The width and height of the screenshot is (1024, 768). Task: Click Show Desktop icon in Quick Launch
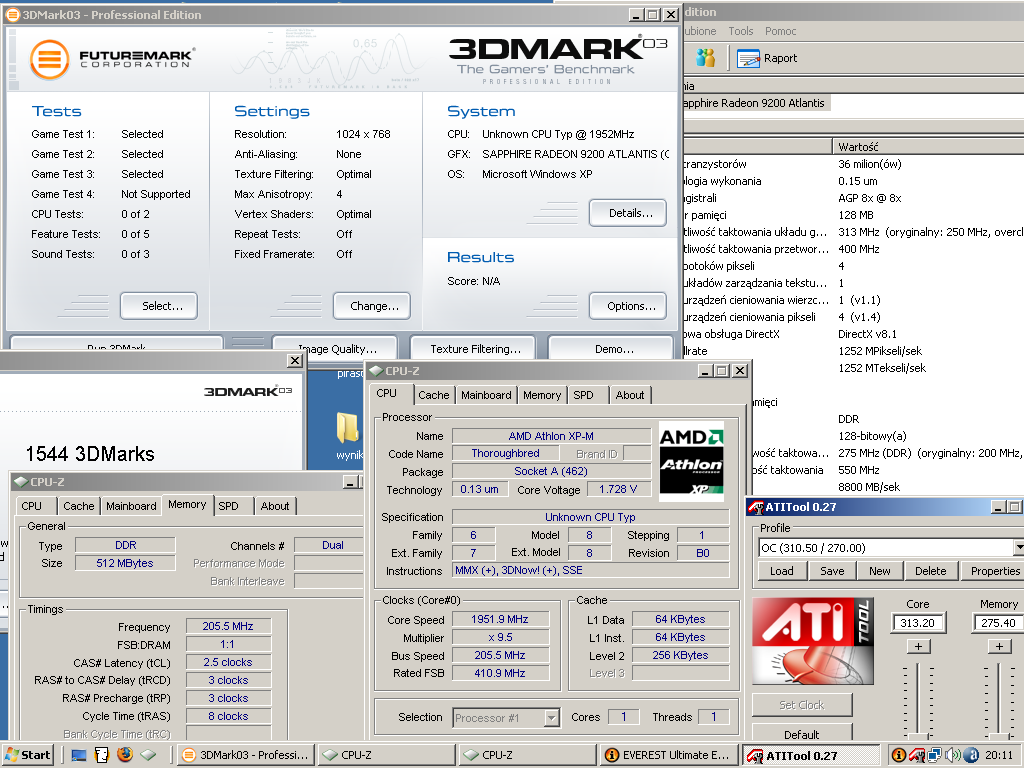tap(79, 755)
